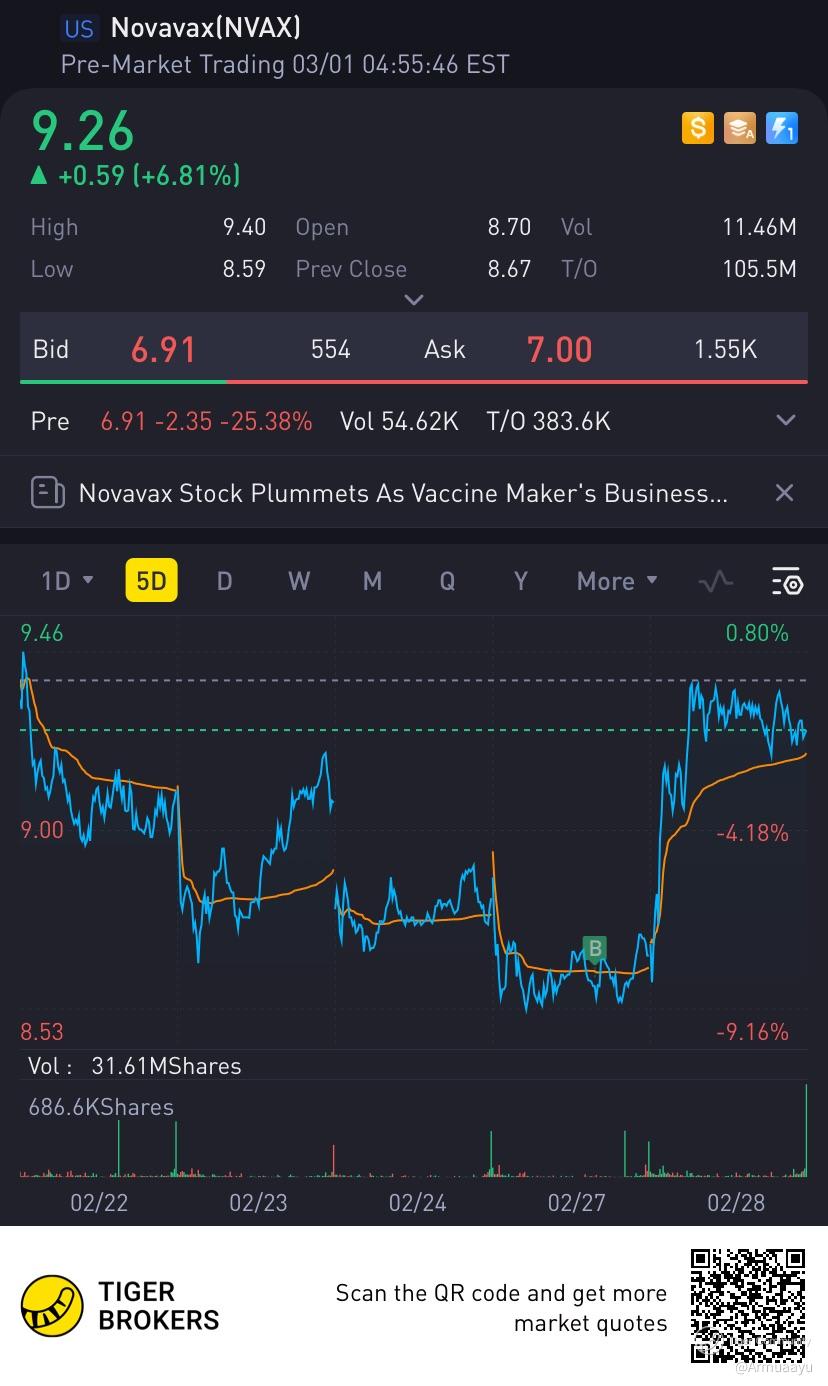Open the More timeframes dropdown
828x1386 pixels.
point(617,581)
